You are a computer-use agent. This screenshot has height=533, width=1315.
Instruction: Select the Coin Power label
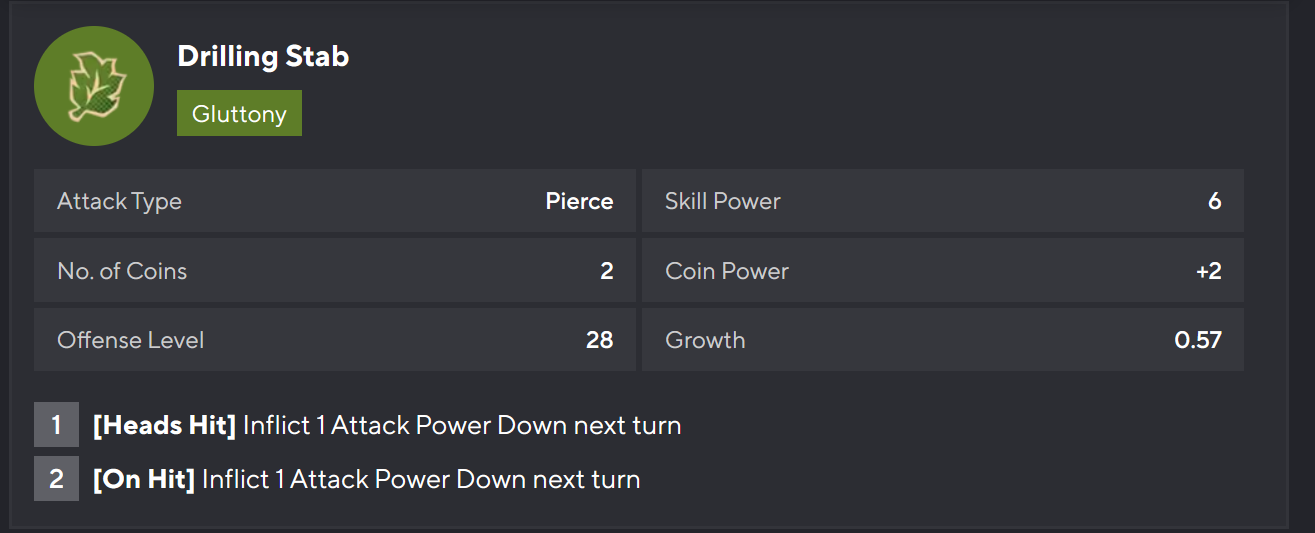[x=727, y=271]
